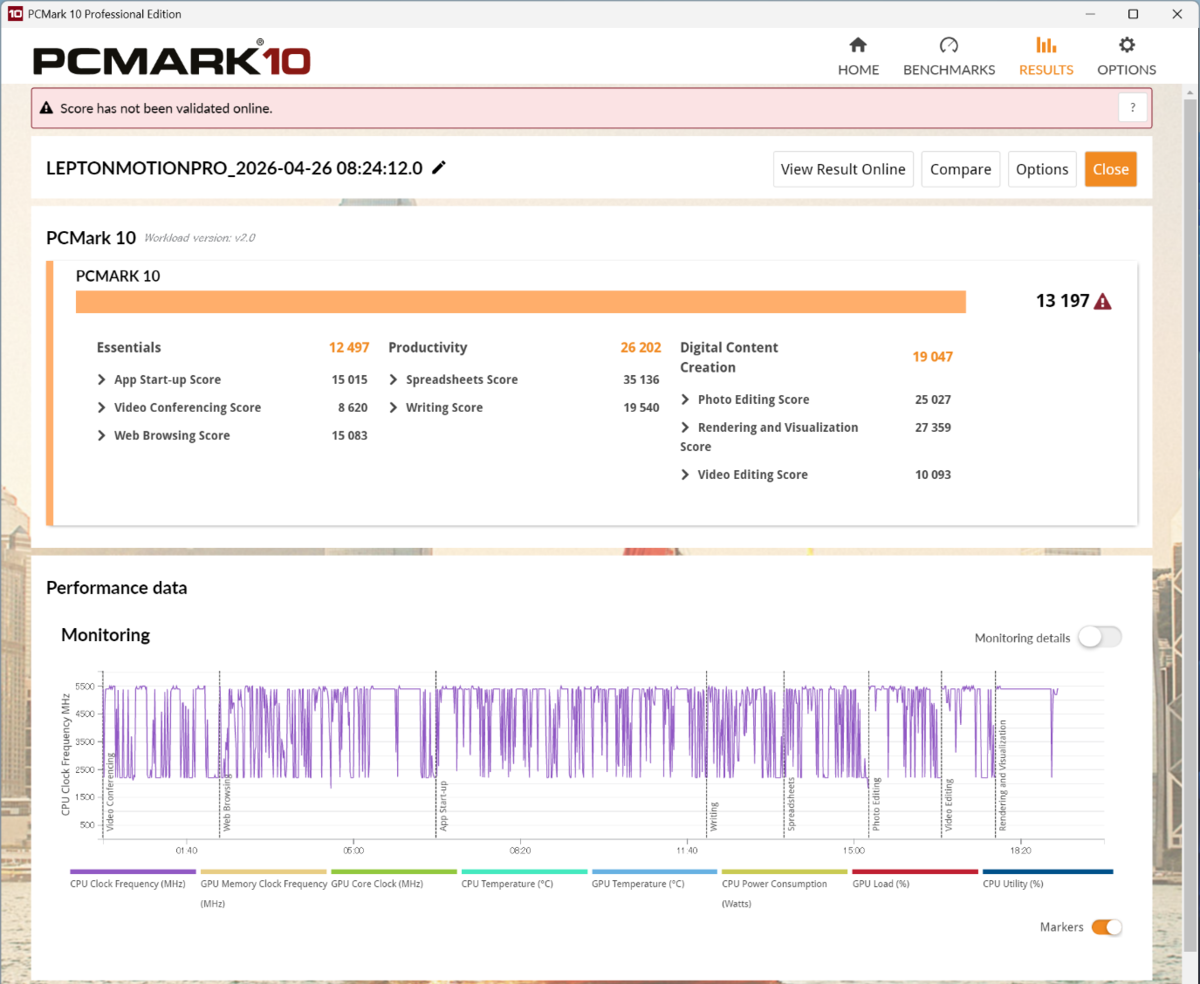
Task: Click Digital Content Creation score 19 047
Action: click(932, 357)
